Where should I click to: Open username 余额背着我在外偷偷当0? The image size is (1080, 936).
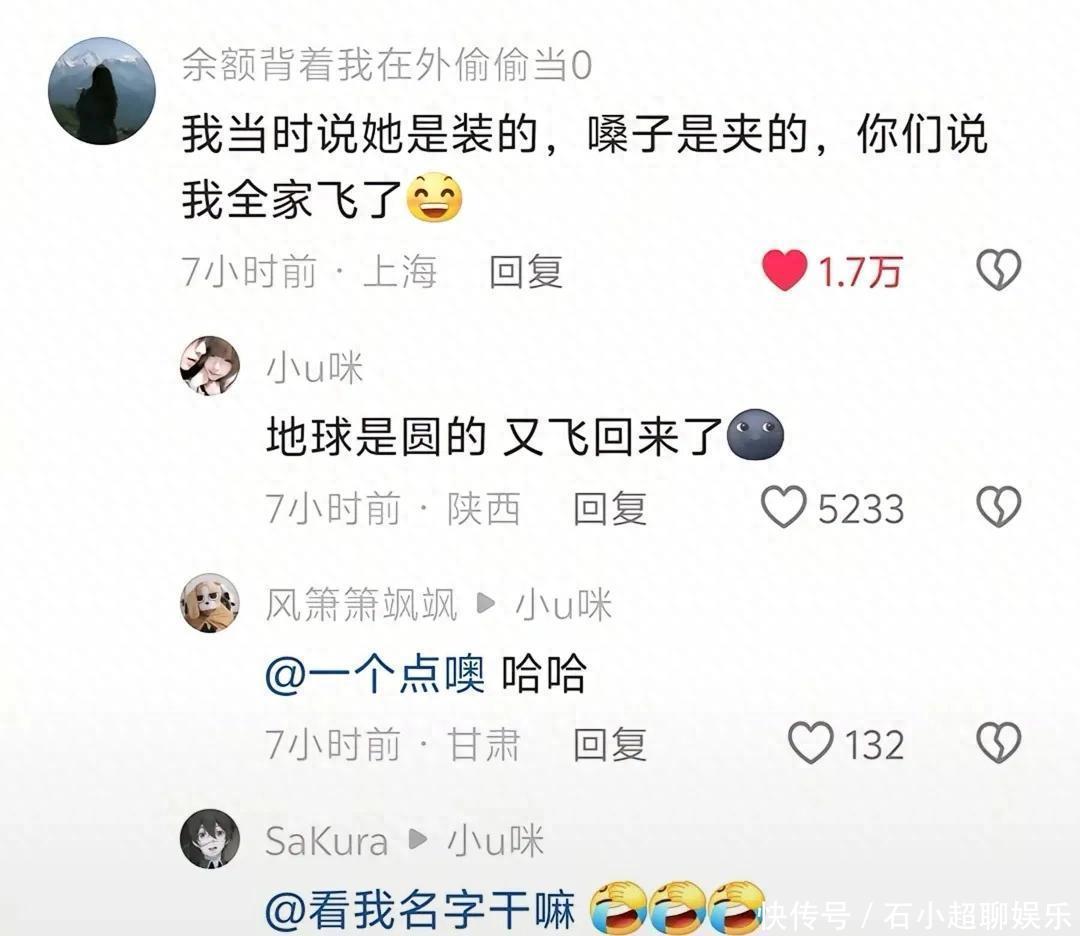(x=387, y=65)
